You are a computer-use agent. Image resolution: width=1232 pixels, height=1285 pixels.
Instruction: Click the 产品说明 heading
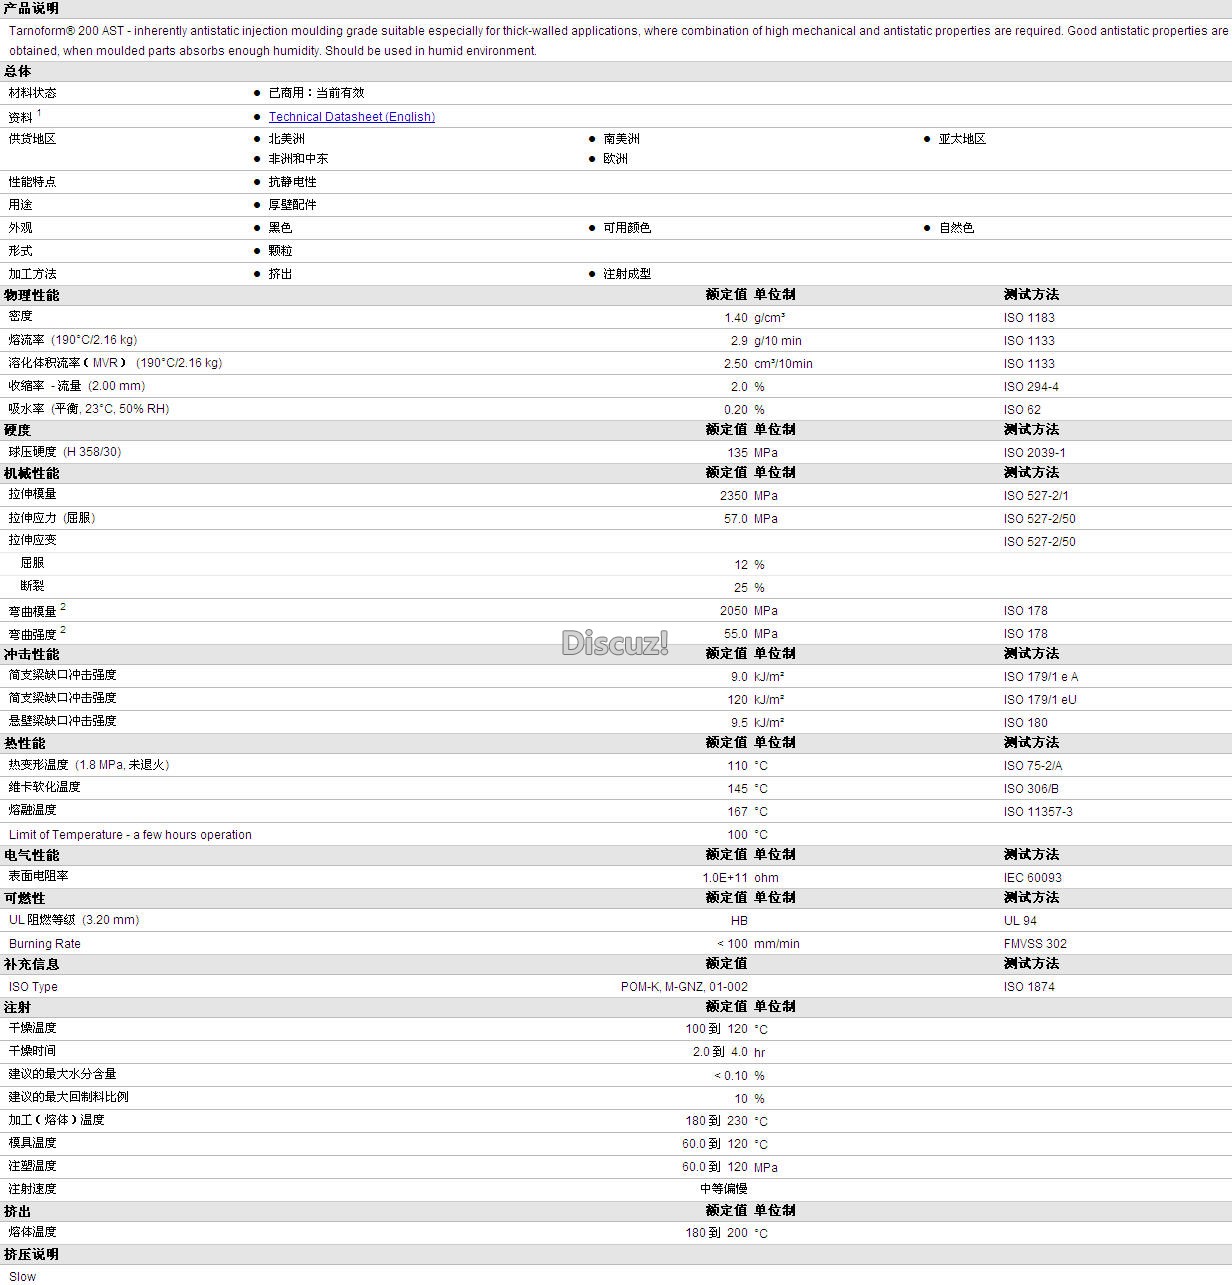[31, 8]
